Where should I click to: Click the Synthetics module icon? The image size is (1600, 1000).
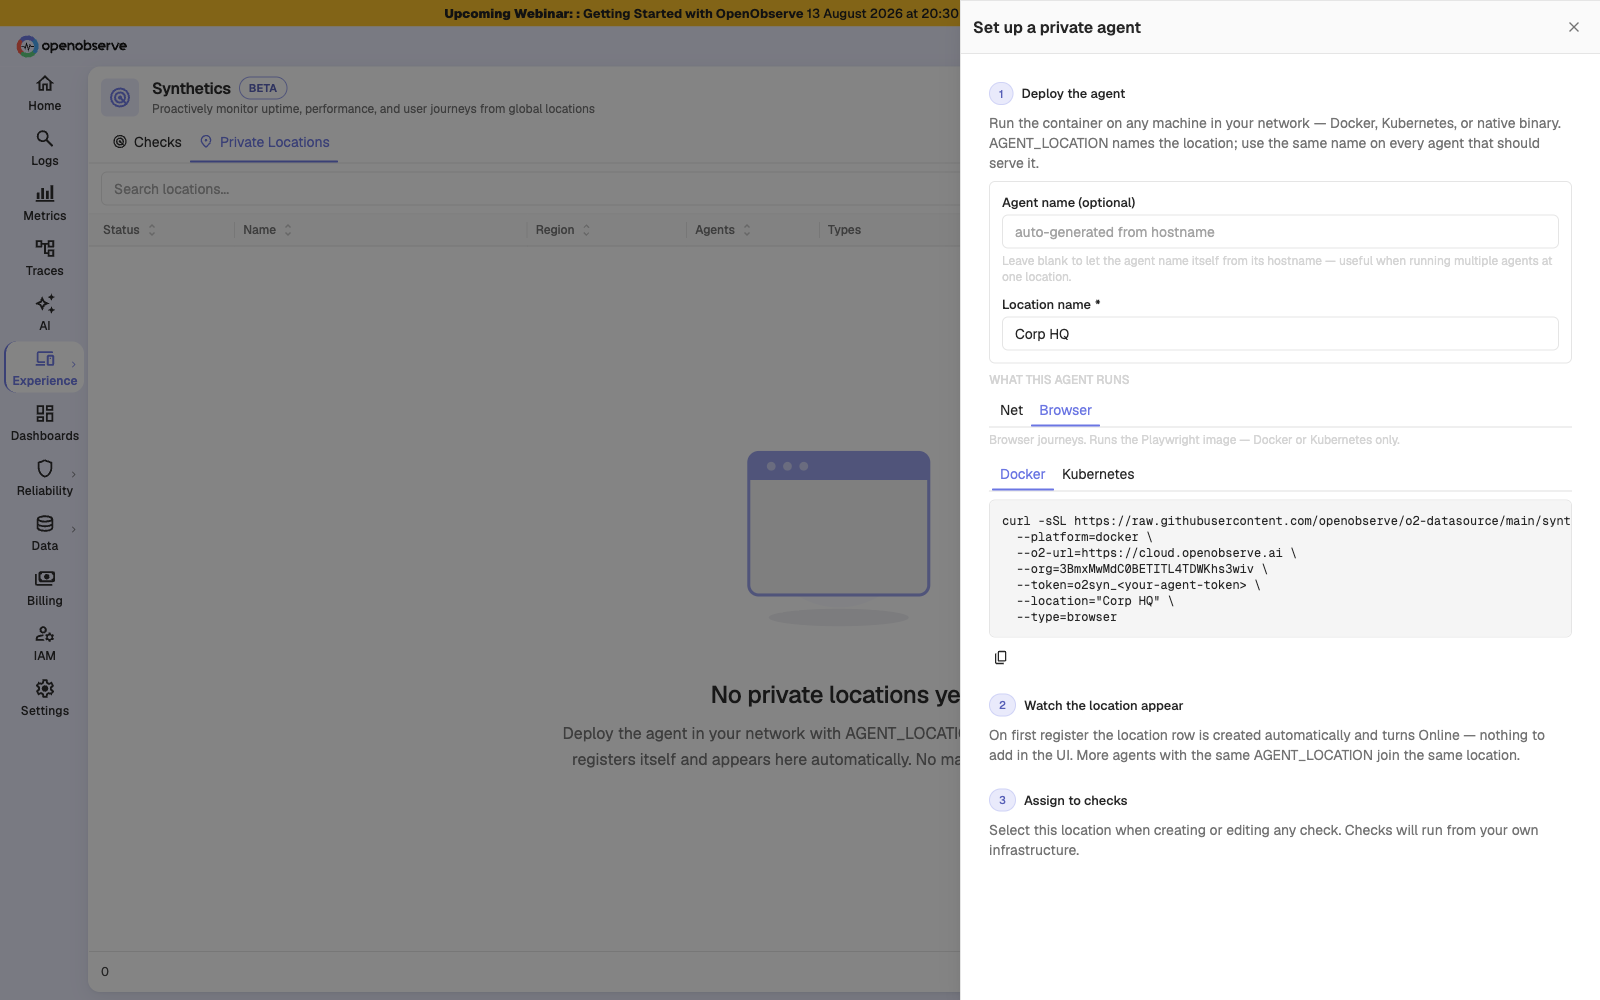(120, 97)
